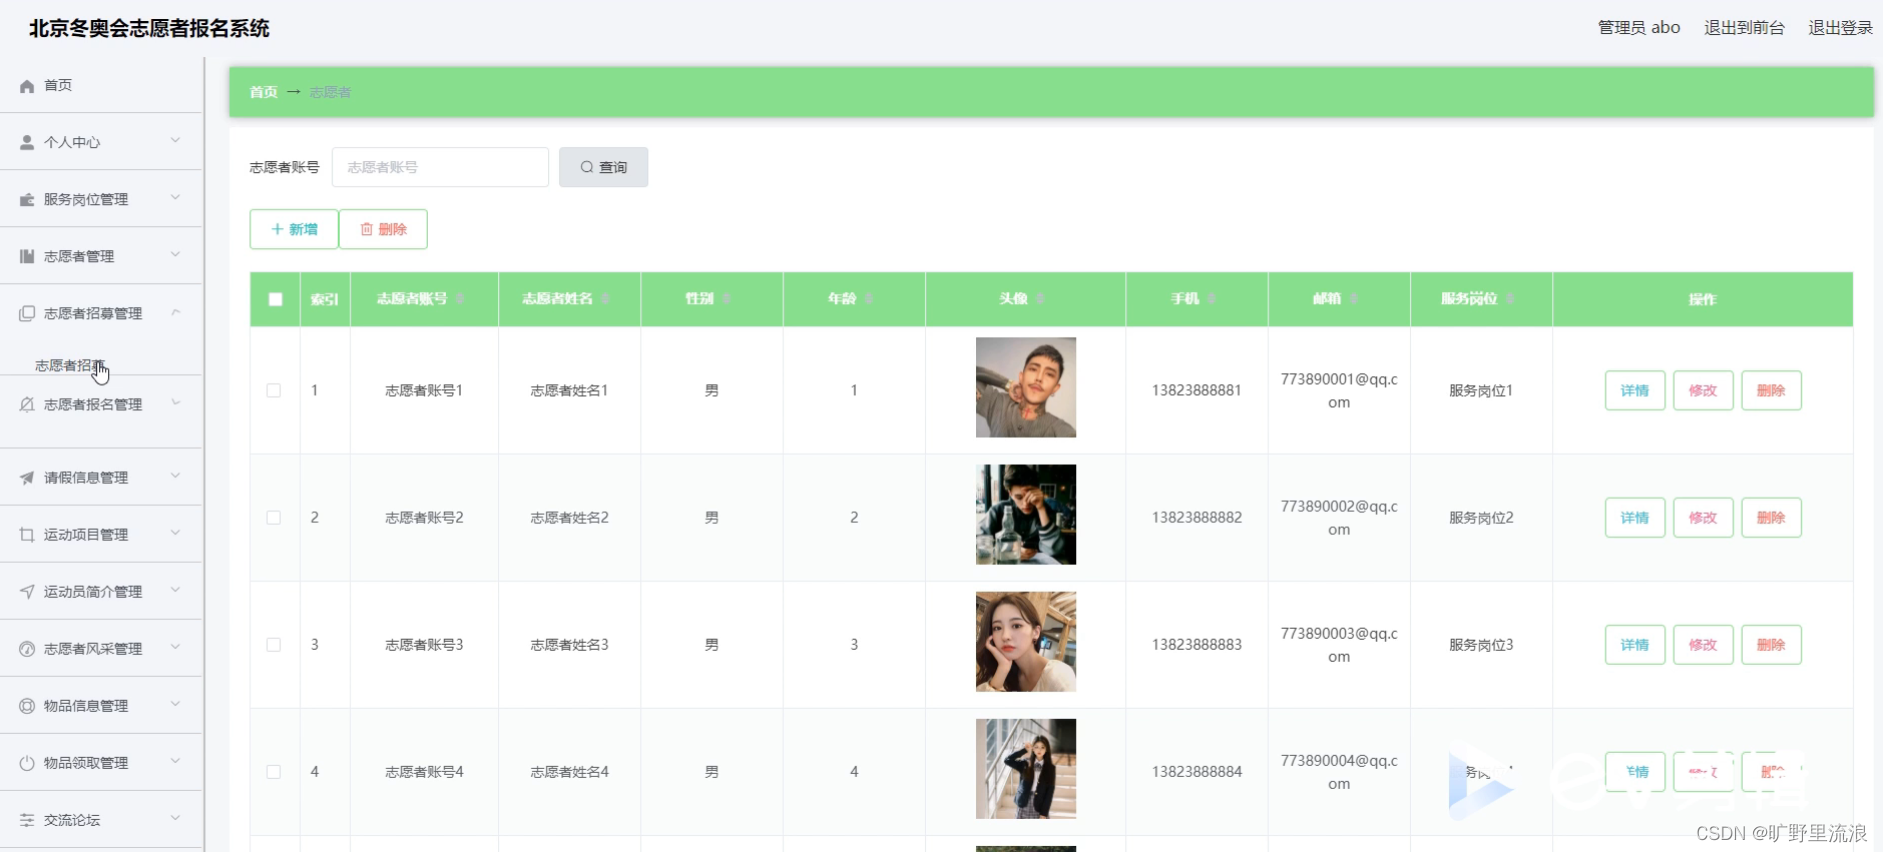This screenshot has width=1883, height=852.
Task: Expand the 志愿者报名管理 menu chevron
Action: [x=176, y=403]
